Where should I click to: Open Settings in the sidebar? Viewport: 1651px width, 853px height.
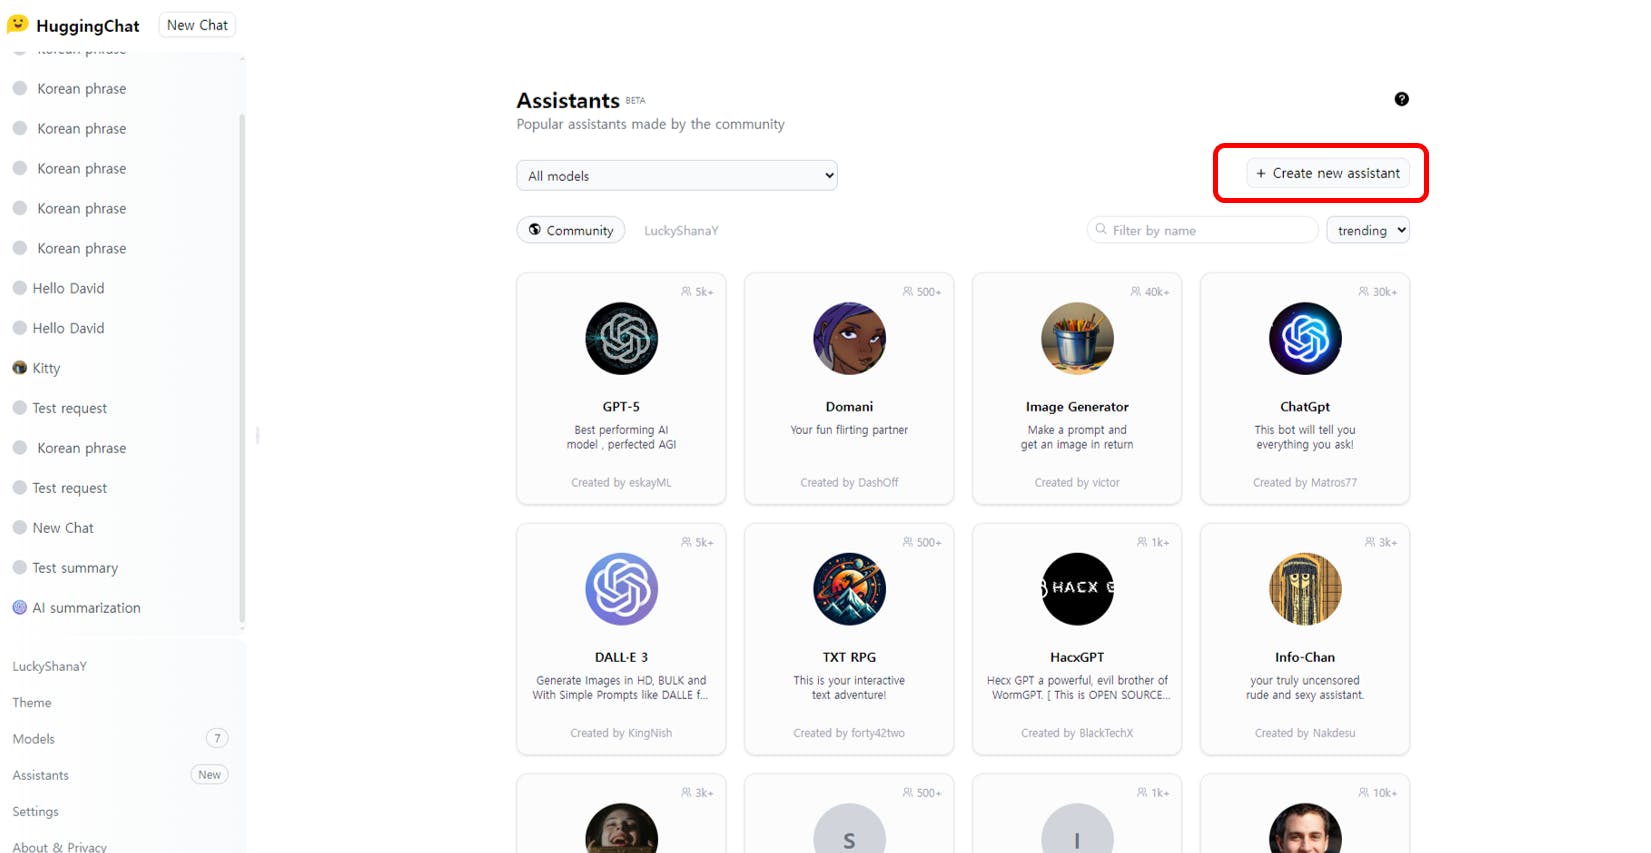pyautogui.click(x=36, y=812)
